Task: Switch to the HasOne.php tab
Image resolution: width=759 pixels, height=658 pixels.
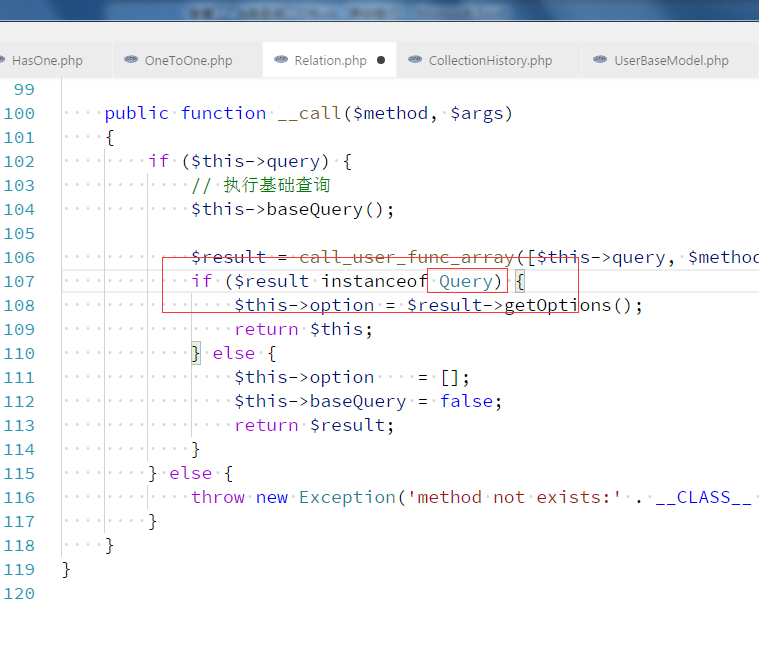Action: point(46,61)
